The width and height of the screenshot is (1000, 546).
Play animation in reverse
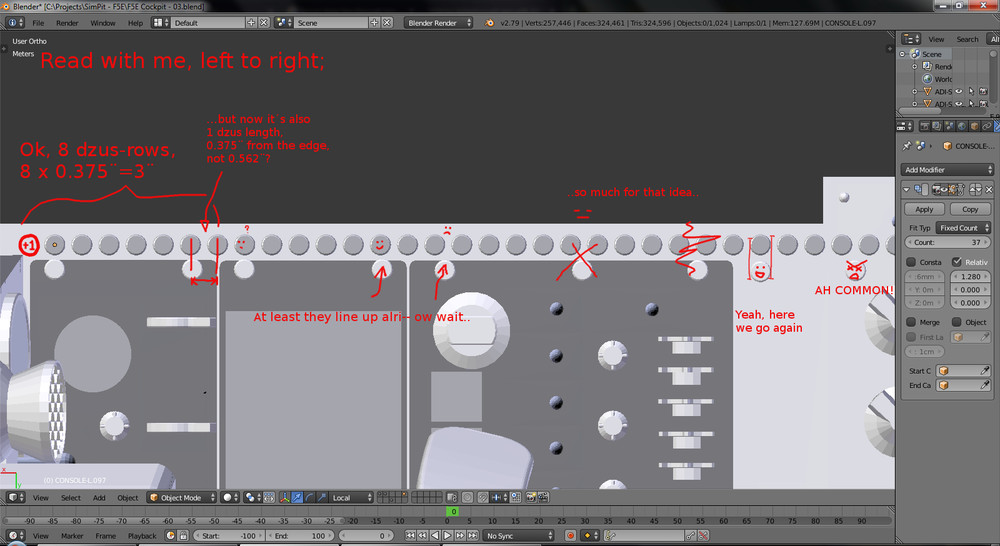tap(435, 536)
